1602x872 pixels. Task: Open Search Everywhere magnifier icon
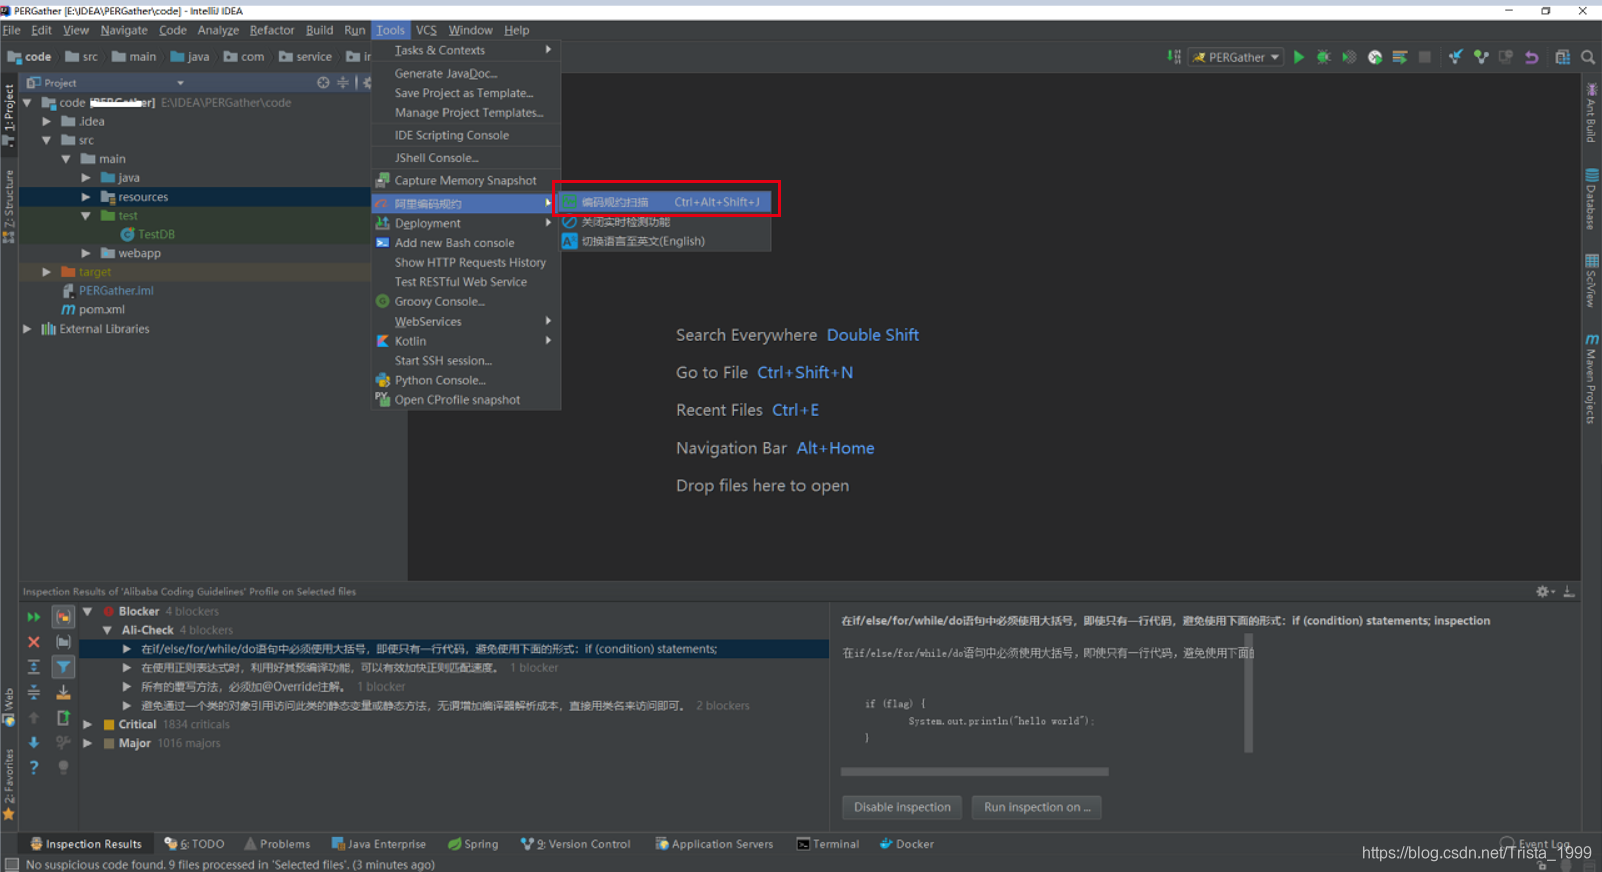(x=1588, y=57)
